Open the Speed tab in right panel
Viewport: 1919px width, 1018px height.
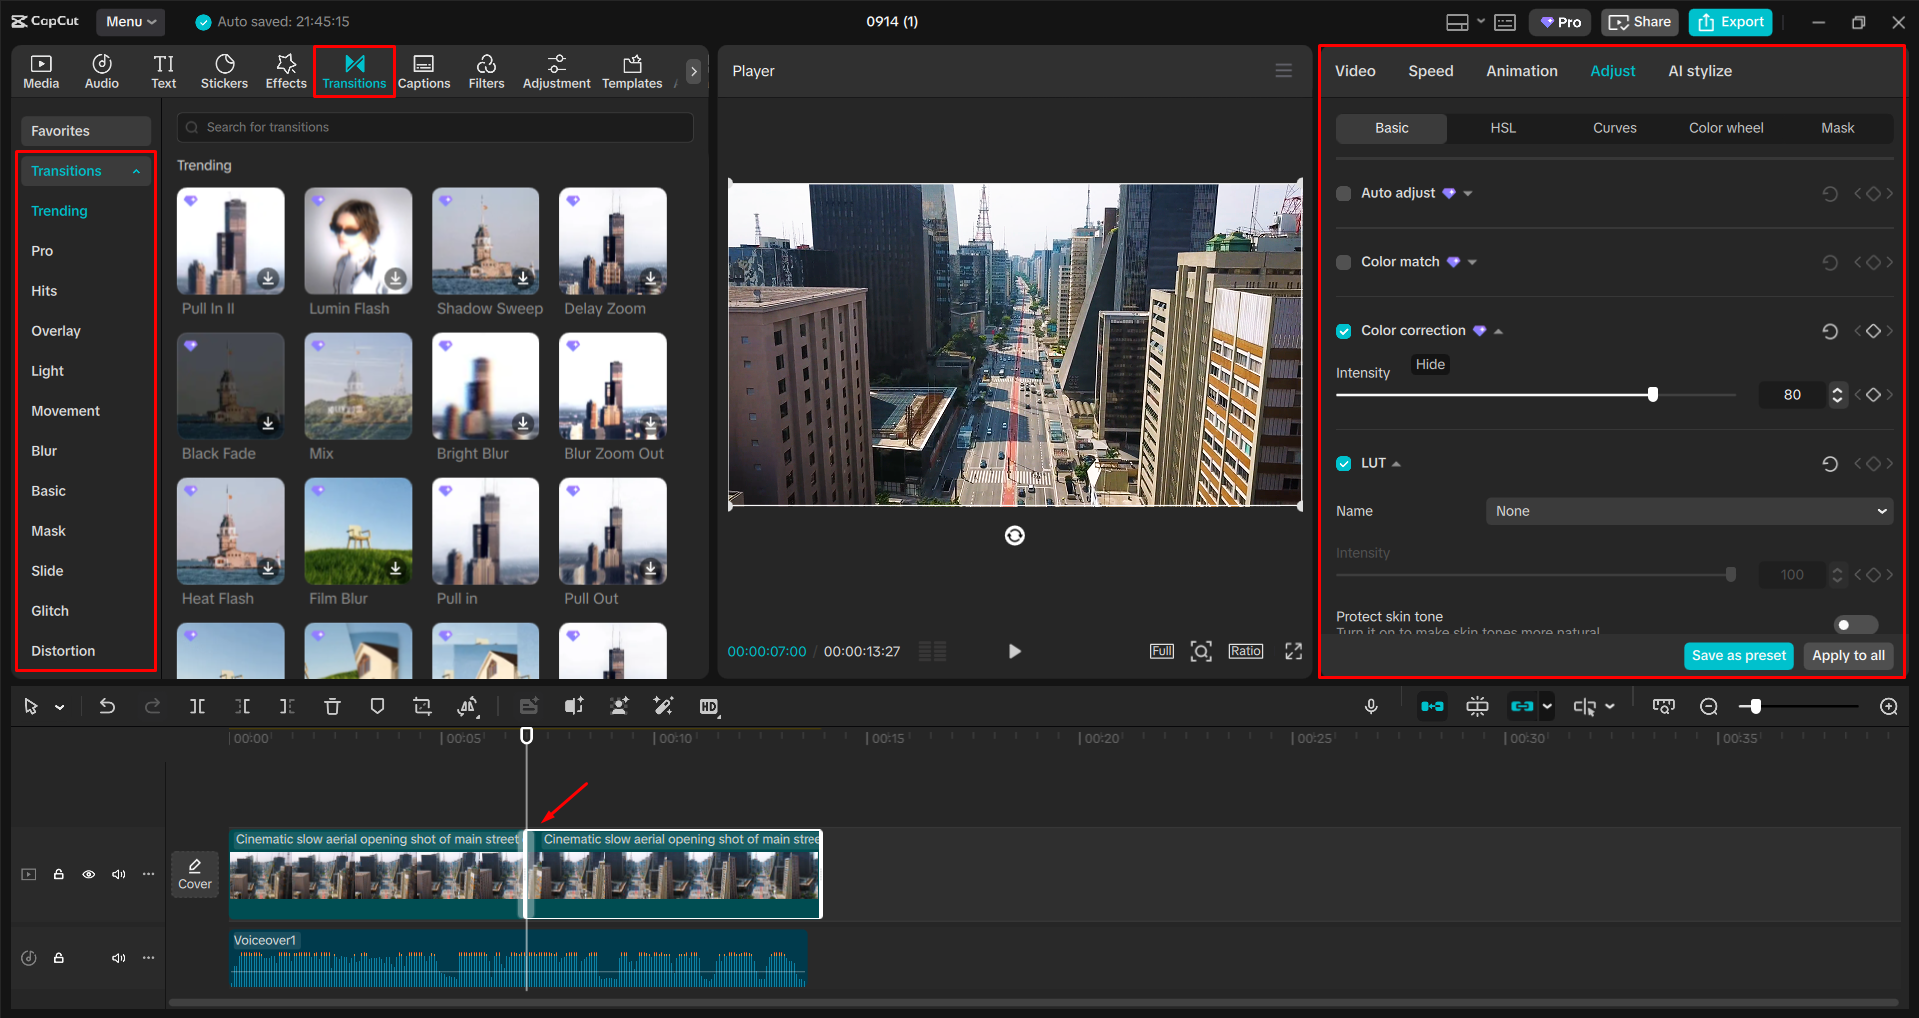click(1430, 70)
